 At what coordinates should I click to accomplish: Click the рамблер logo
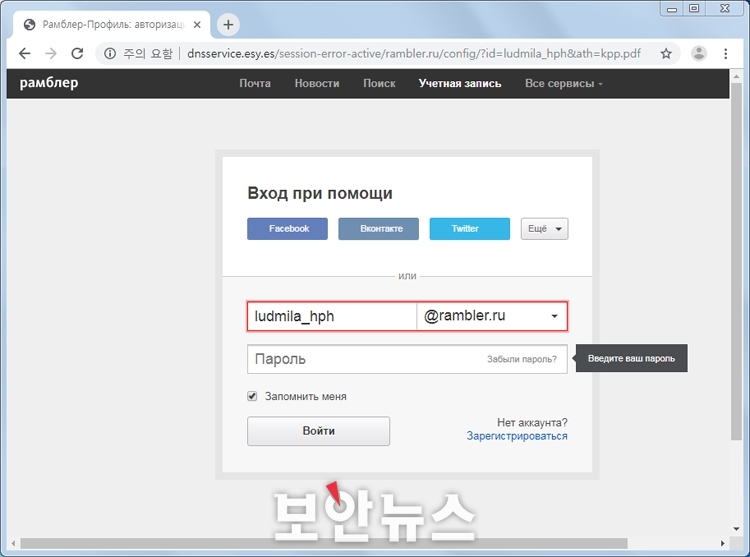[x=49, y=83]
